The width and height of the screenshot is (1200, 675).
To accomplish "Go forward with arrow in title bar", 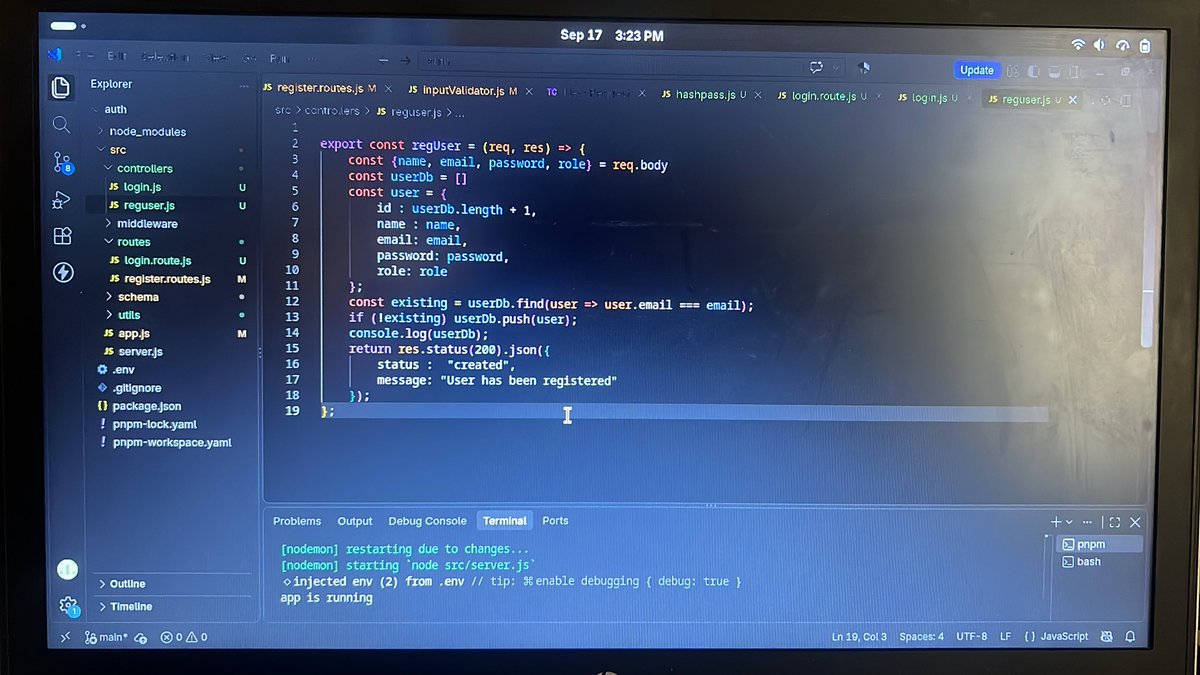I will pyautogui.click(x=405, y=60).
